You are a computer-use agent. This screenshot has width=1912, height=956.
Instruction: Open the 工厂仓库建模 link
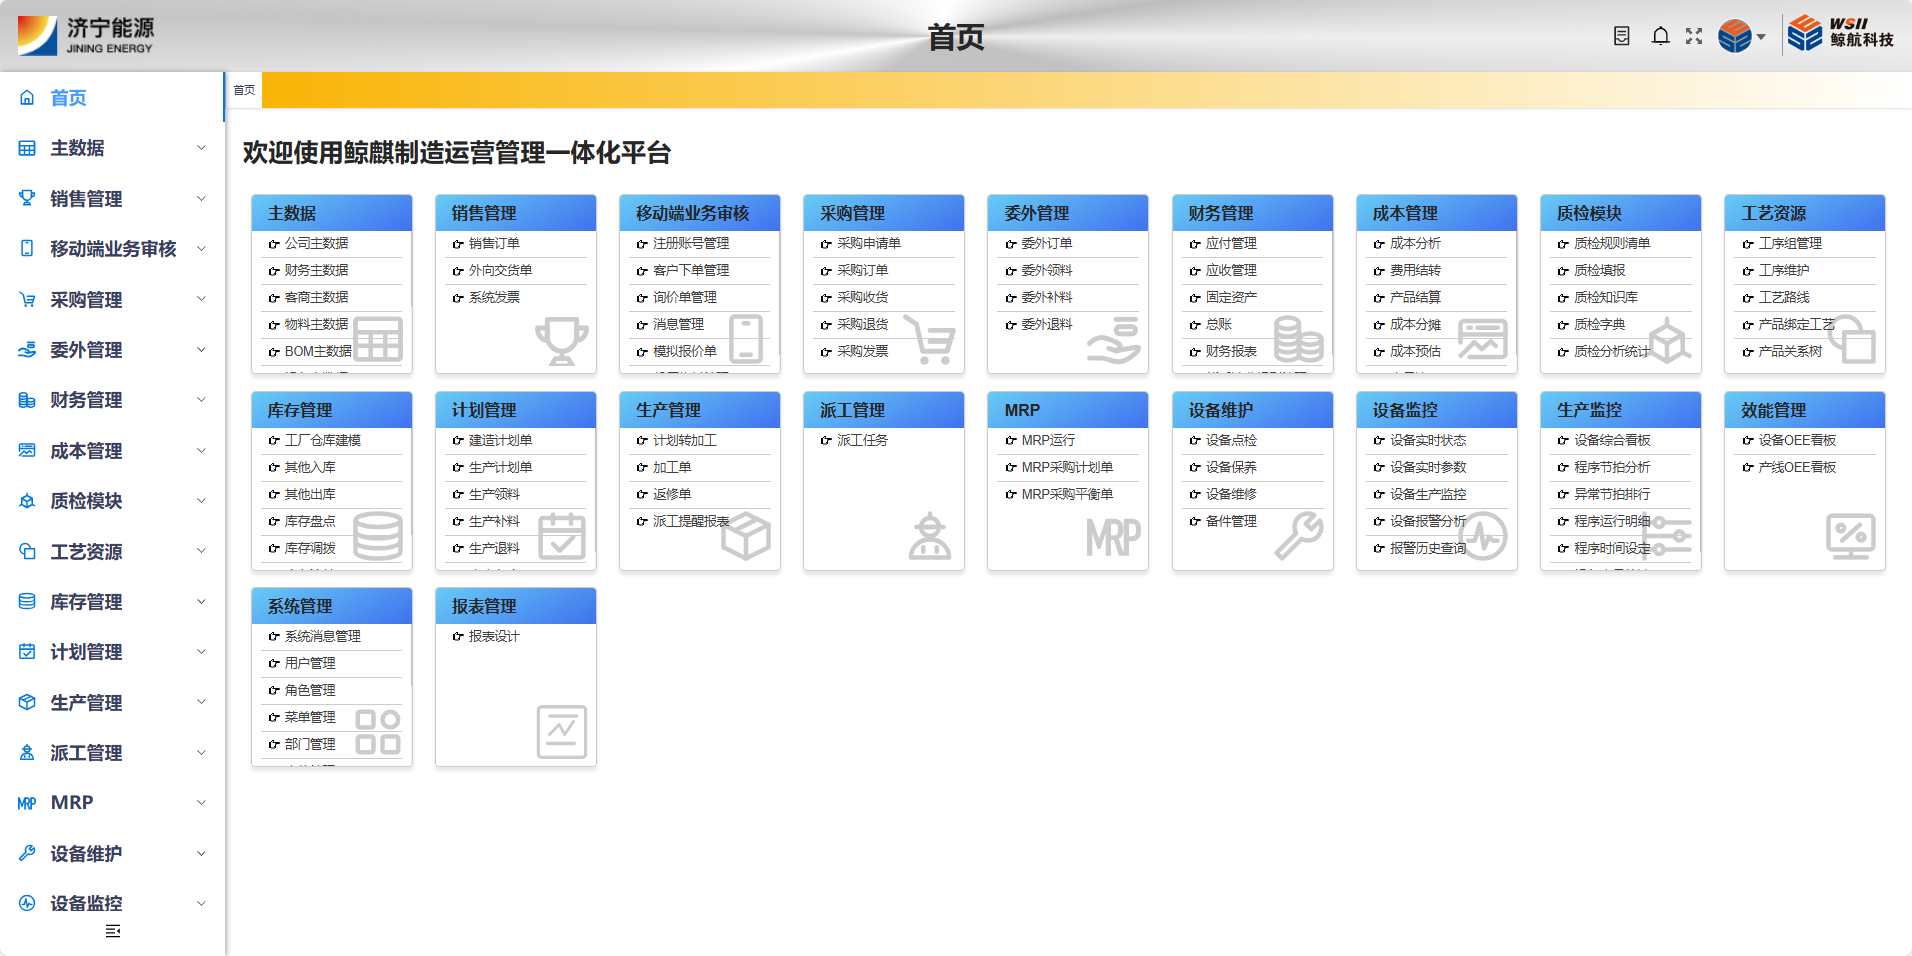coord(322,440)
